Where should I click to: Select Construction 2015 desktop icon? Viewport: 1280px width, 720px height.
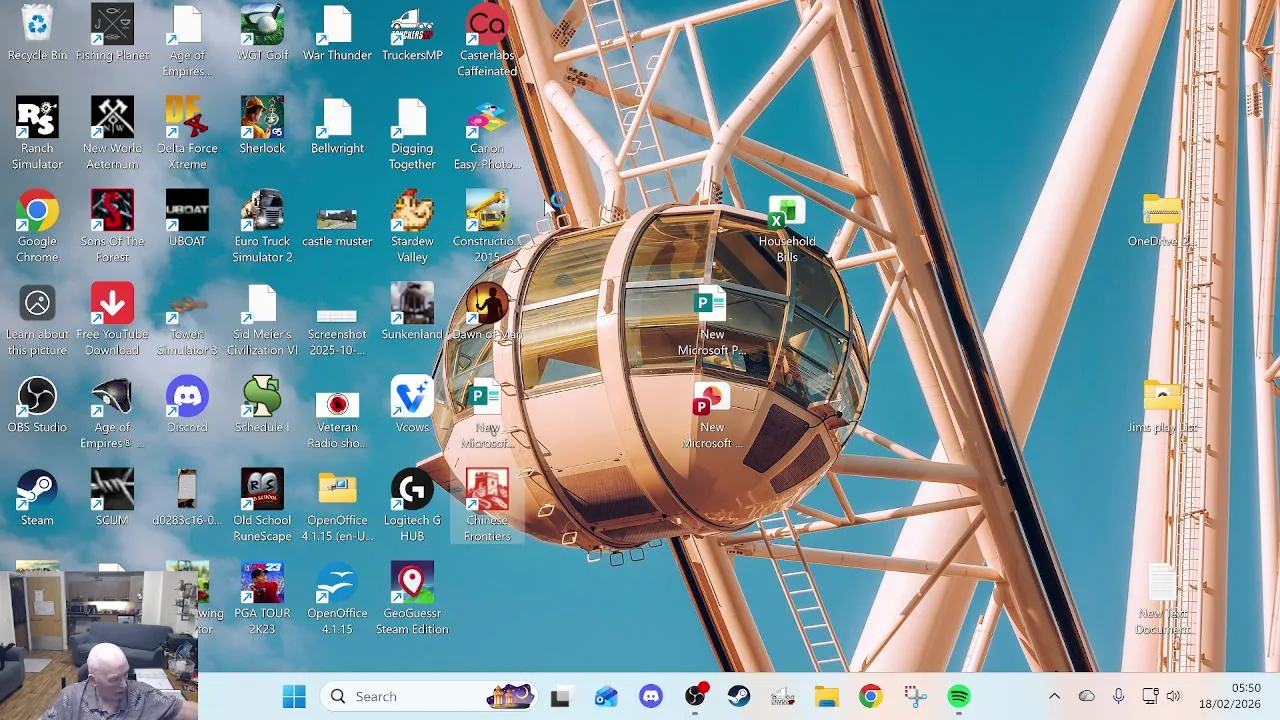point(487,227)
